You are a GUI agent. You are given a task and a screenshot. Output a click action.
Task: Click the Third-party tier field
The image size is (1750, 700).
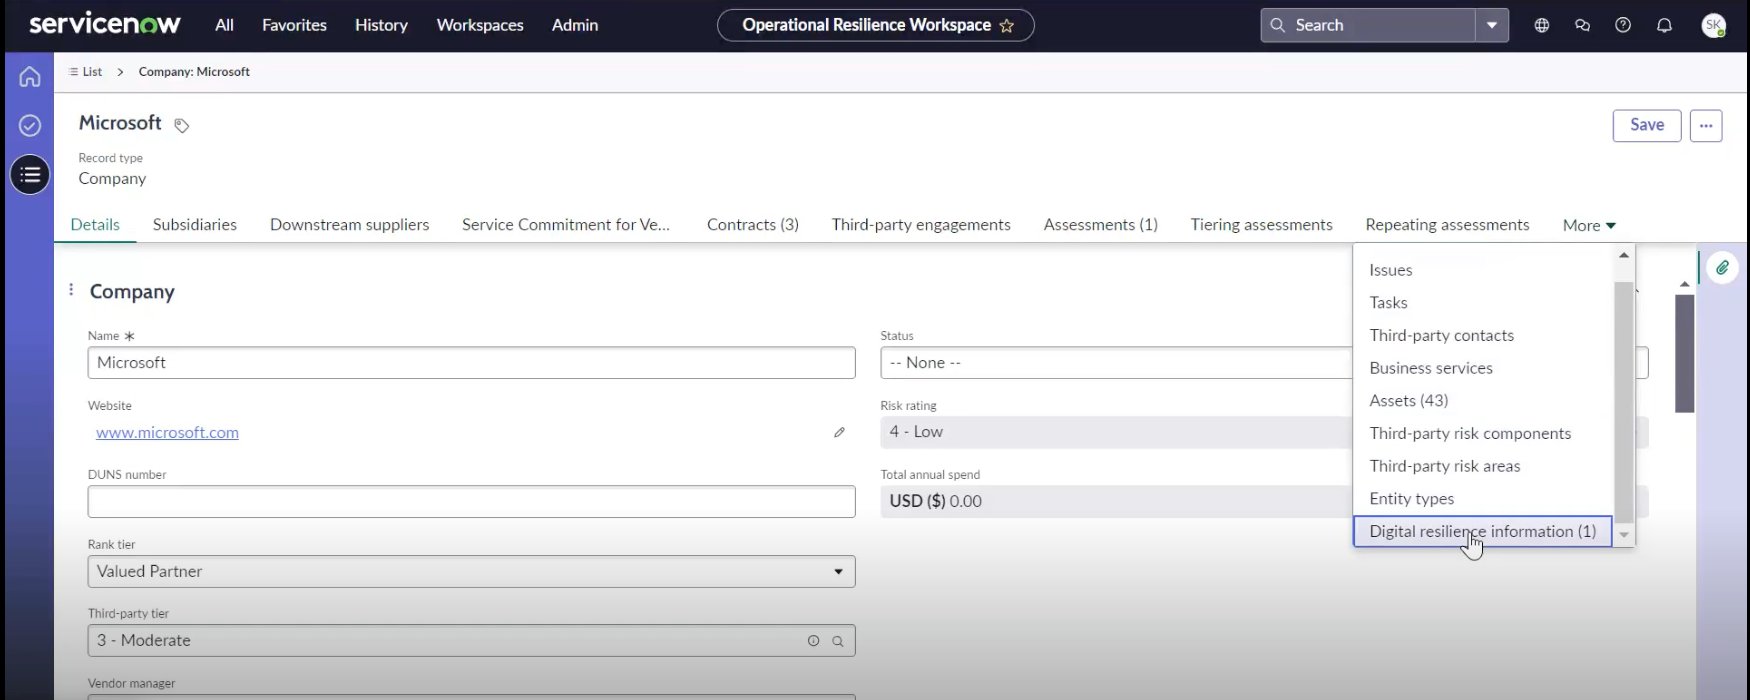(x=471, y=641)
